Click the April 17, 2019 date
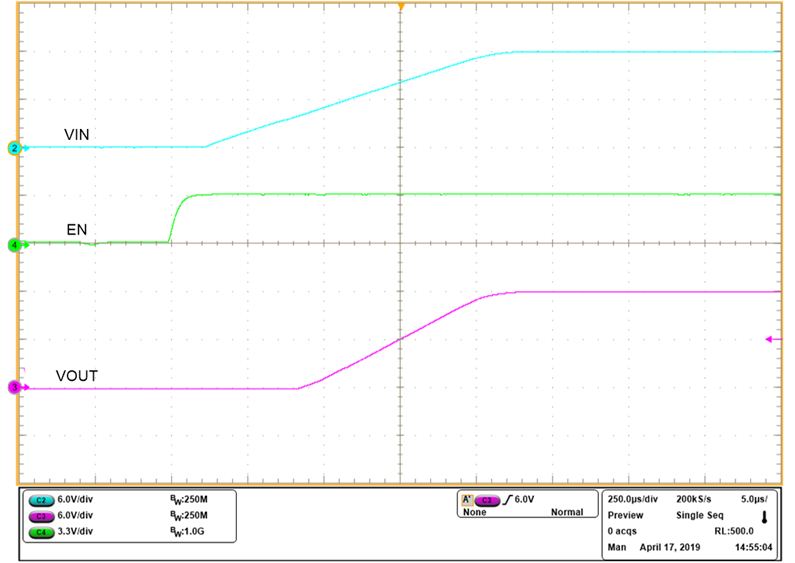The width and height of the screenshot is (795, 563). 670,548
